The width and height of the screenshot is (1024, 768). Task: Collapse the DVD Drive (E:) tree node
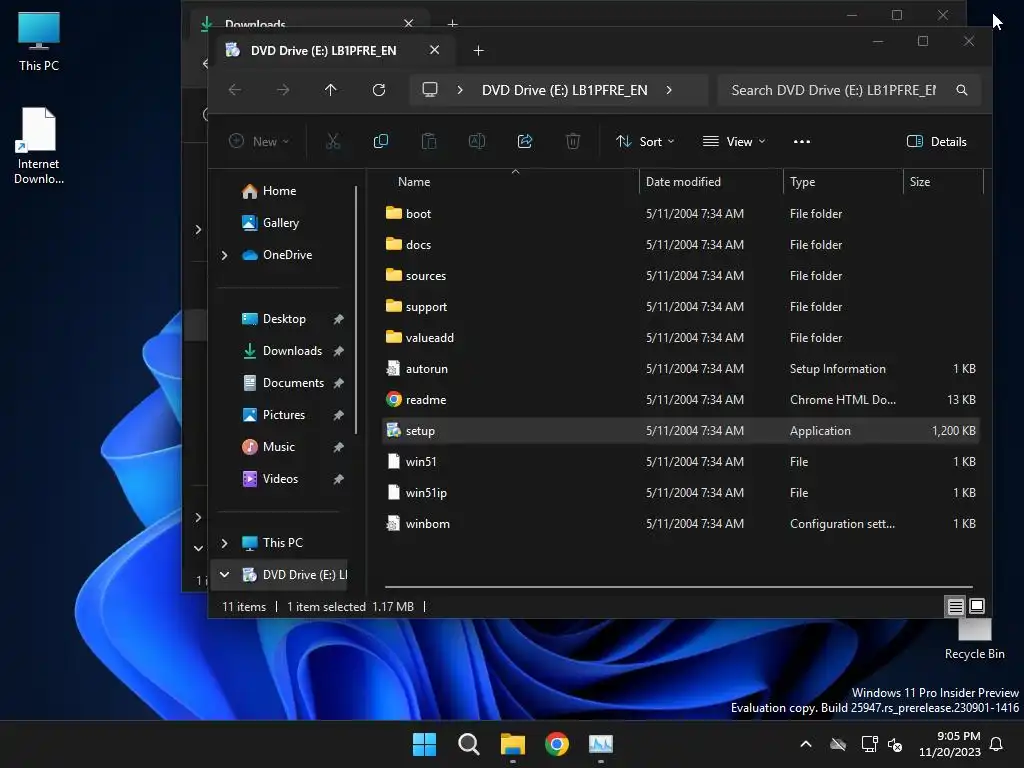(225, 575)
